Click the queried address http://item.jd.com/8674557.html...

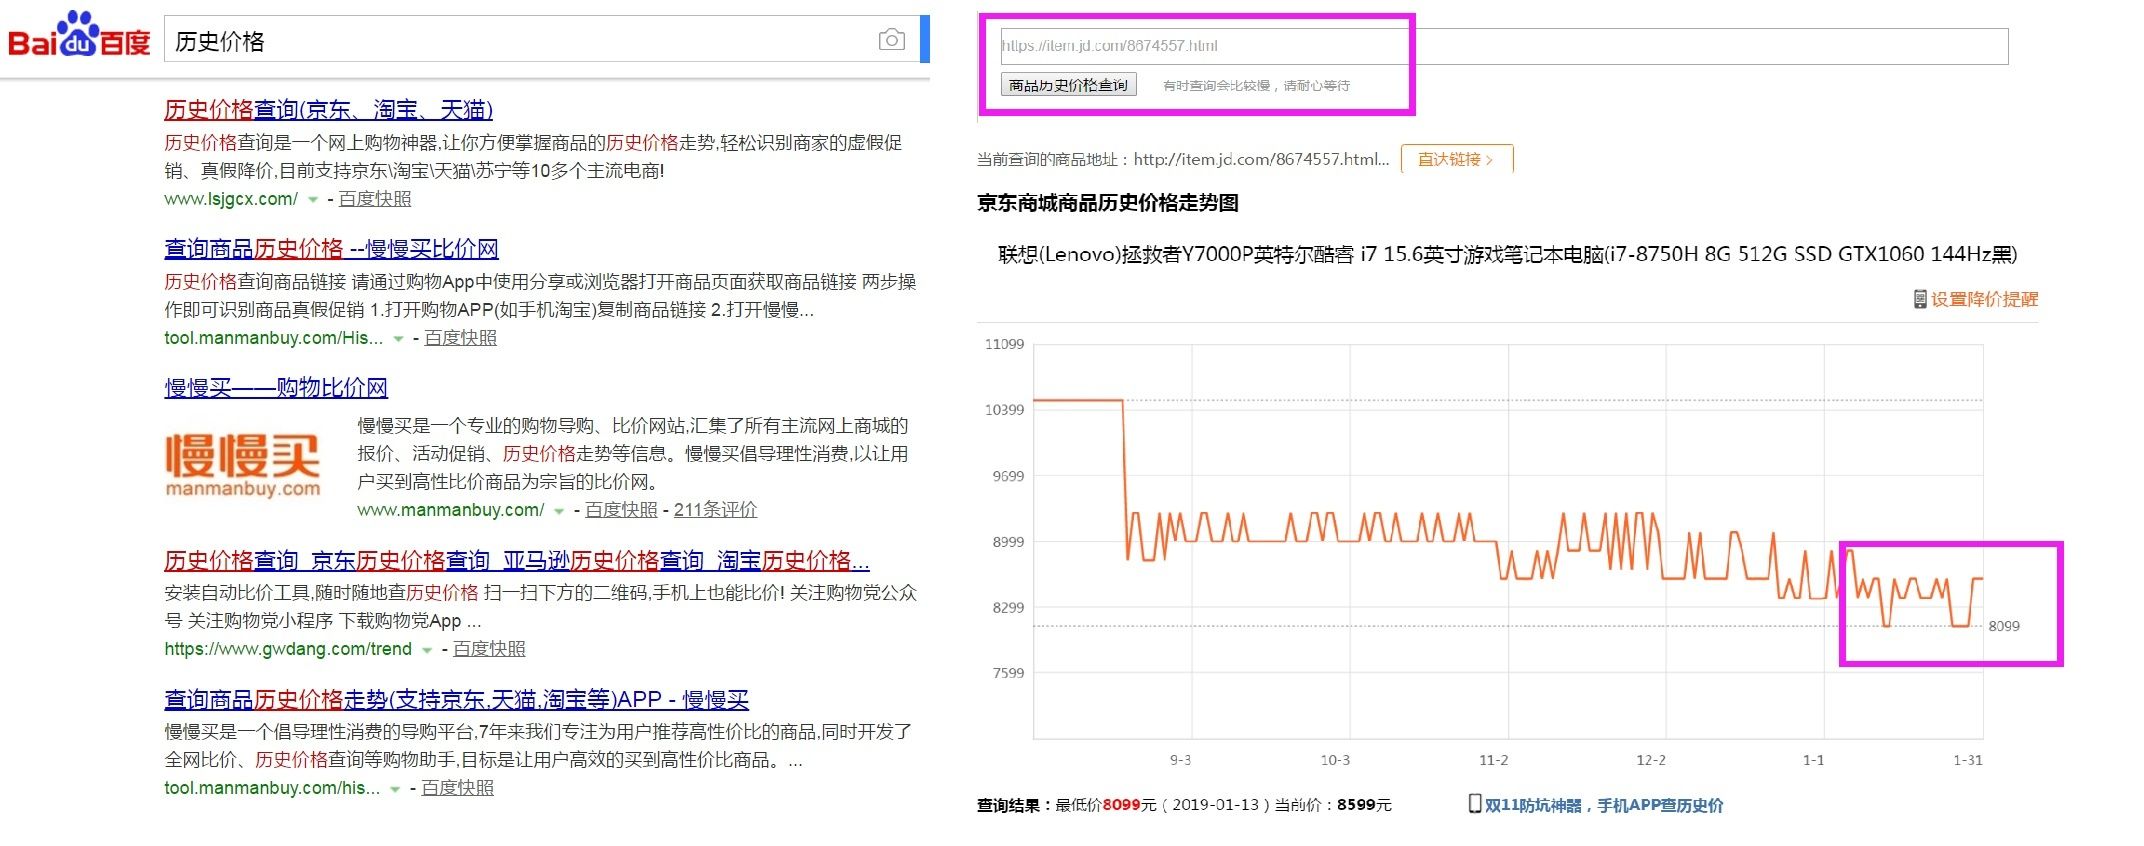(x=1261, y=159)
